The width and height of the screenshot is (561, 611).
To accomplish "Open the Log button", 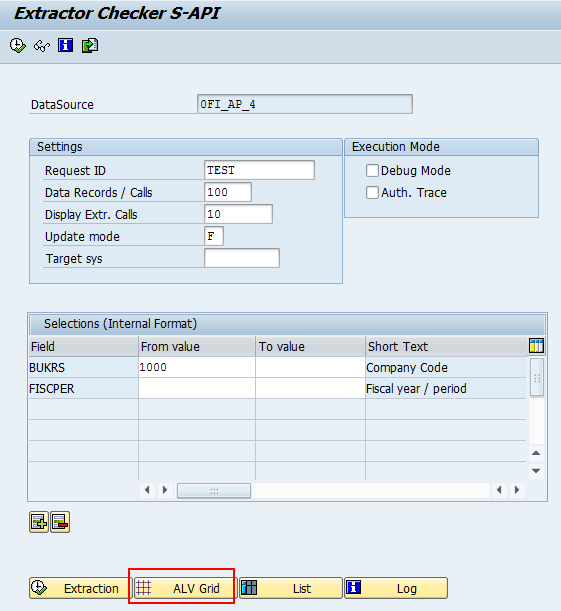I will click(396, 588).
